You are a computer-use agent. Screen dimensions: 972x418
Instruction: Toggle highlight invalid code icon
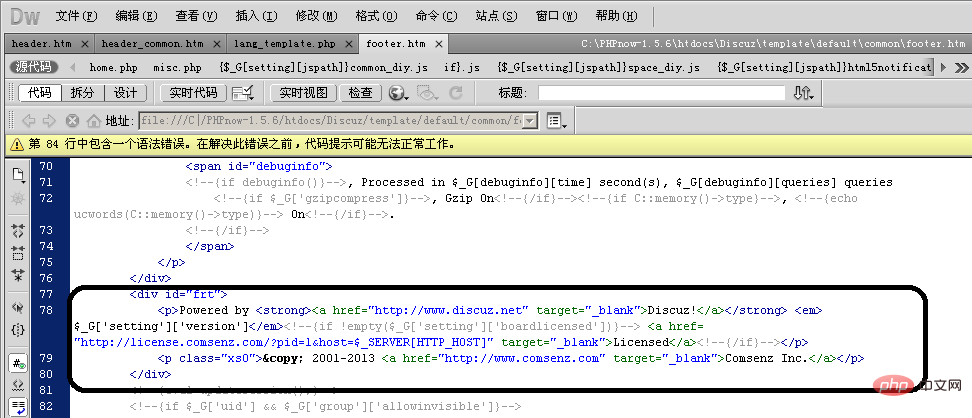18,385
